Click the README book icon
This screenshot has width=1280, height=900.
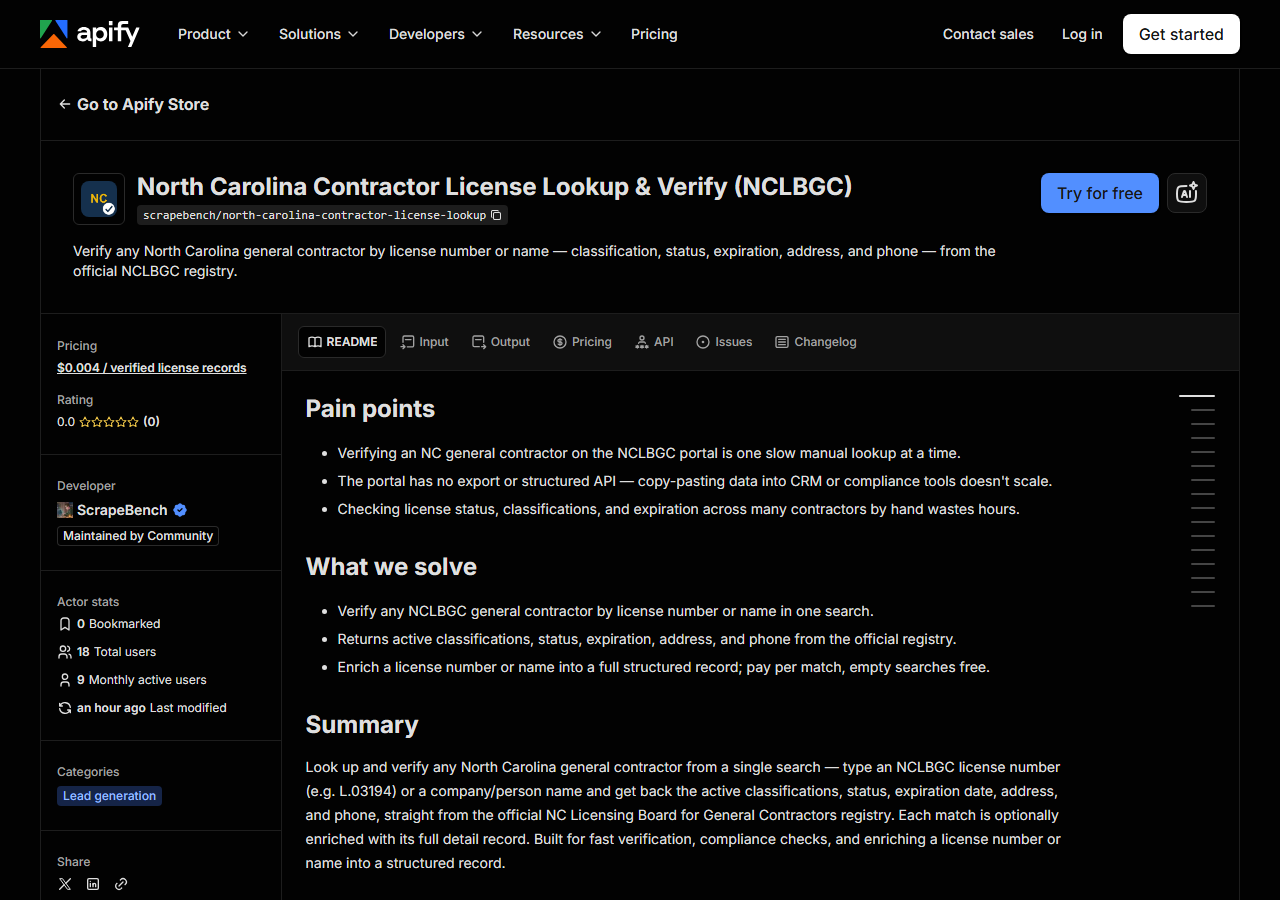pos(315,342)
